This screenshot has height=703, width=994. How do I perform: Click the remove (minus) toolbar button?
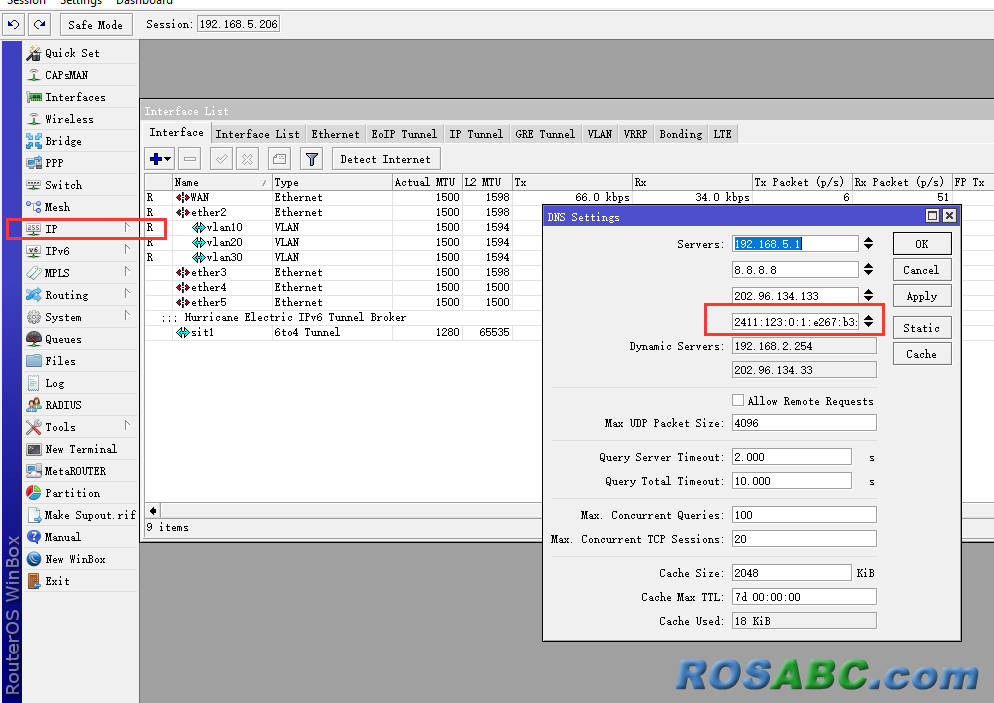[x=190, y=159]
